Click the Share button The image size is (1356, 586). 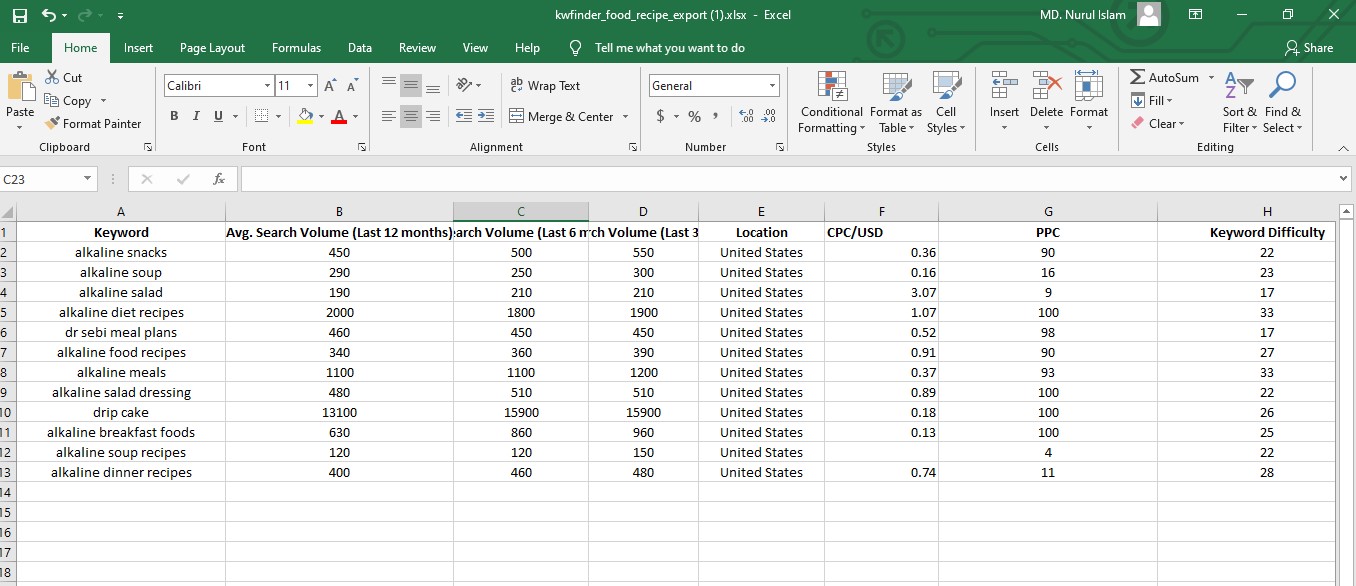[x=1310, y=47]
